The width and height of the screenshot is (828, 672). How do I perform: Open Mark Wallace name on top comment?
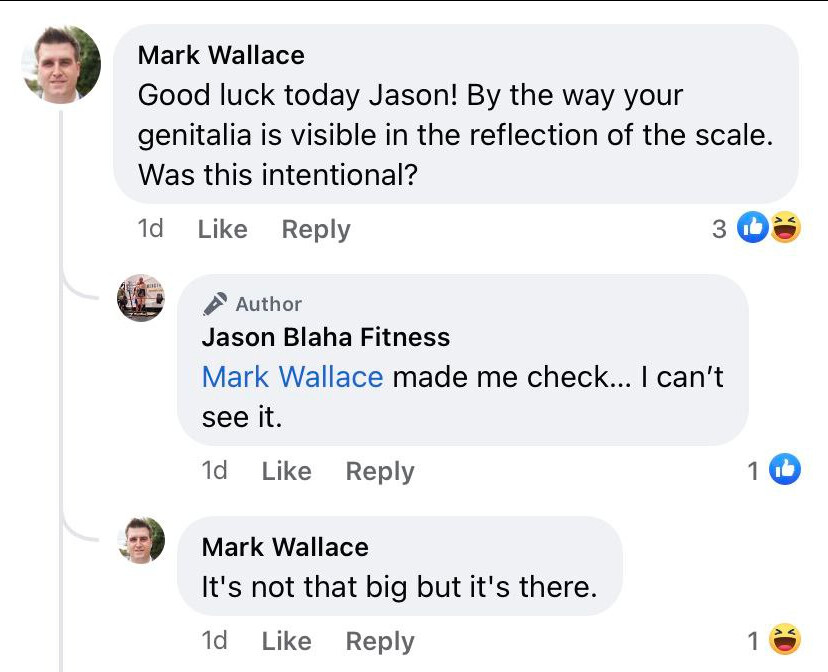[x=221, y=54]
